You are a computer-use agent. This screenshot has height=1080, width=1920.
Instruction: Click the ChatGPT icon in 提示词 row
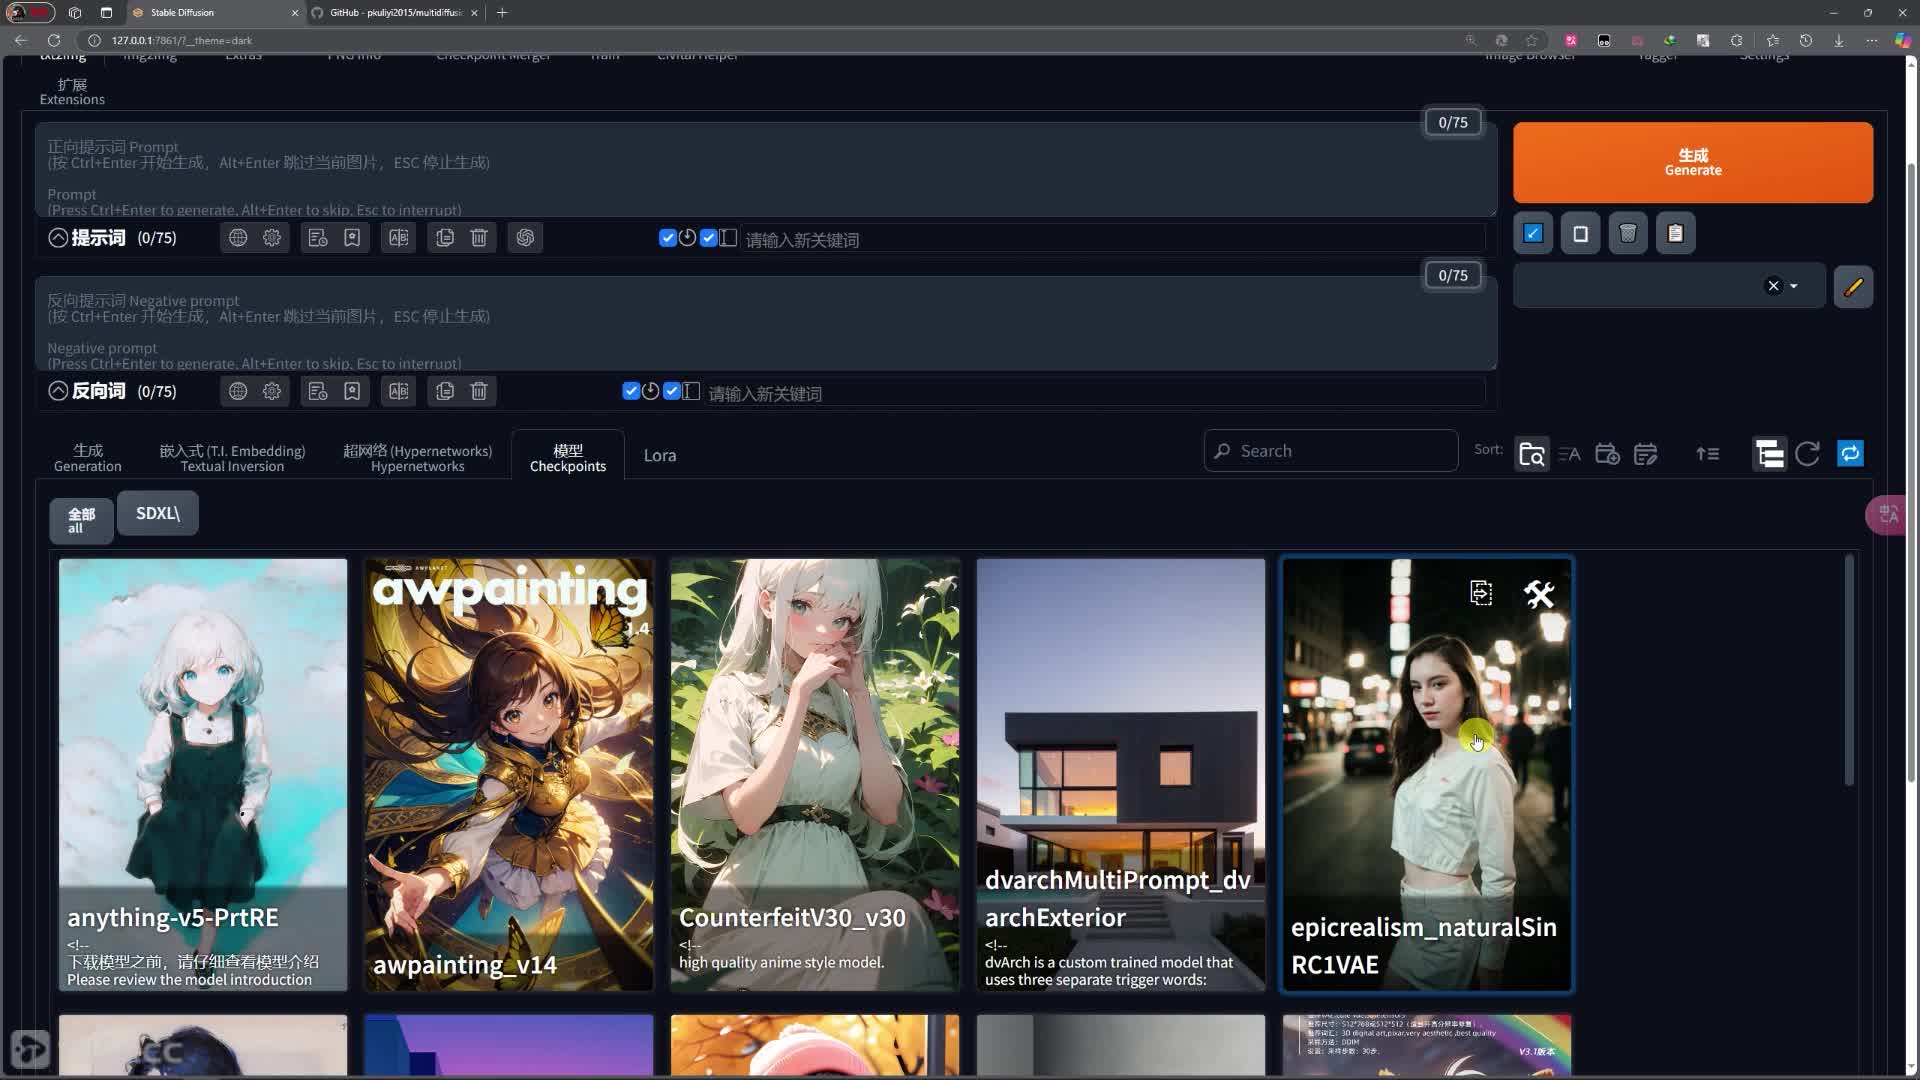[525, 238]
